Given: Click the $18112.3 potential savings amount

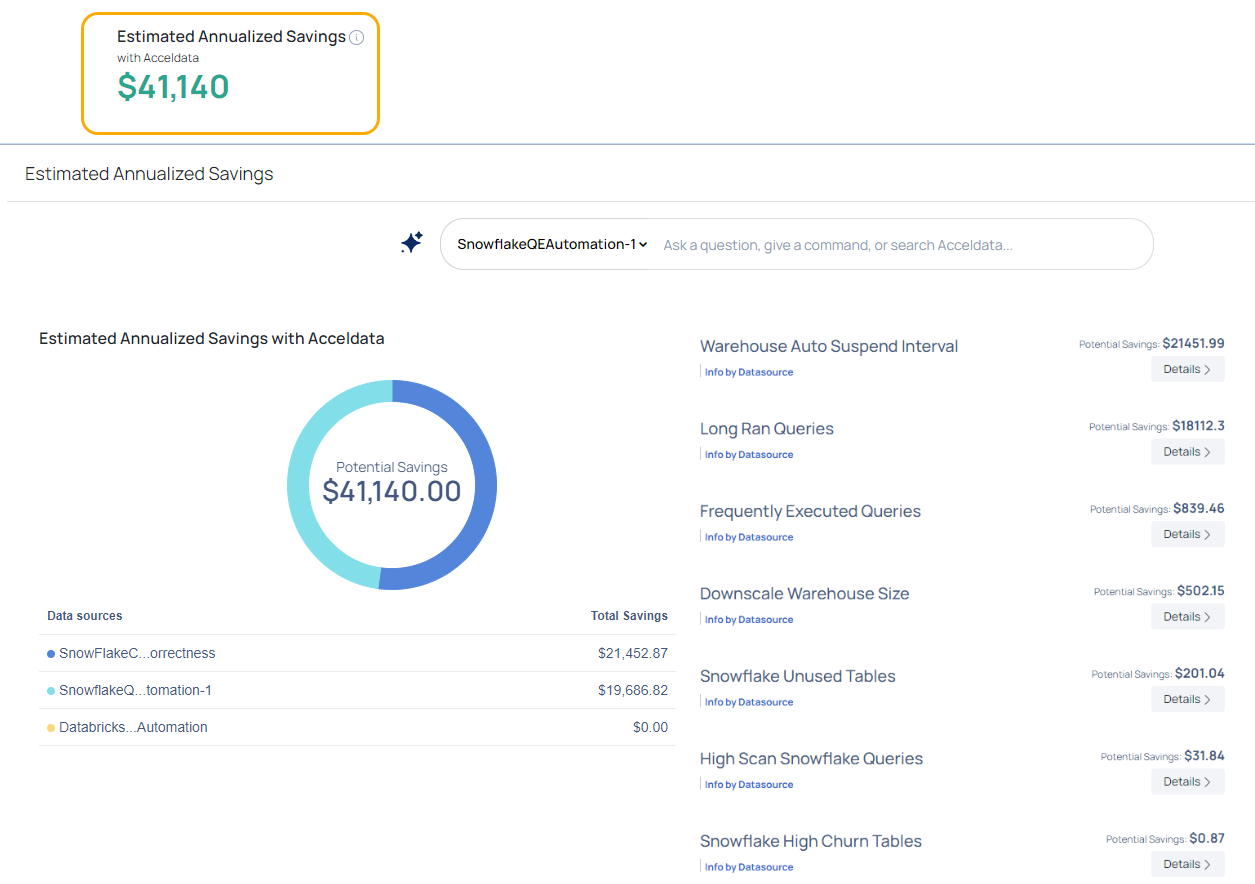Looking at the screenshot, I should tap(1199, 426).
